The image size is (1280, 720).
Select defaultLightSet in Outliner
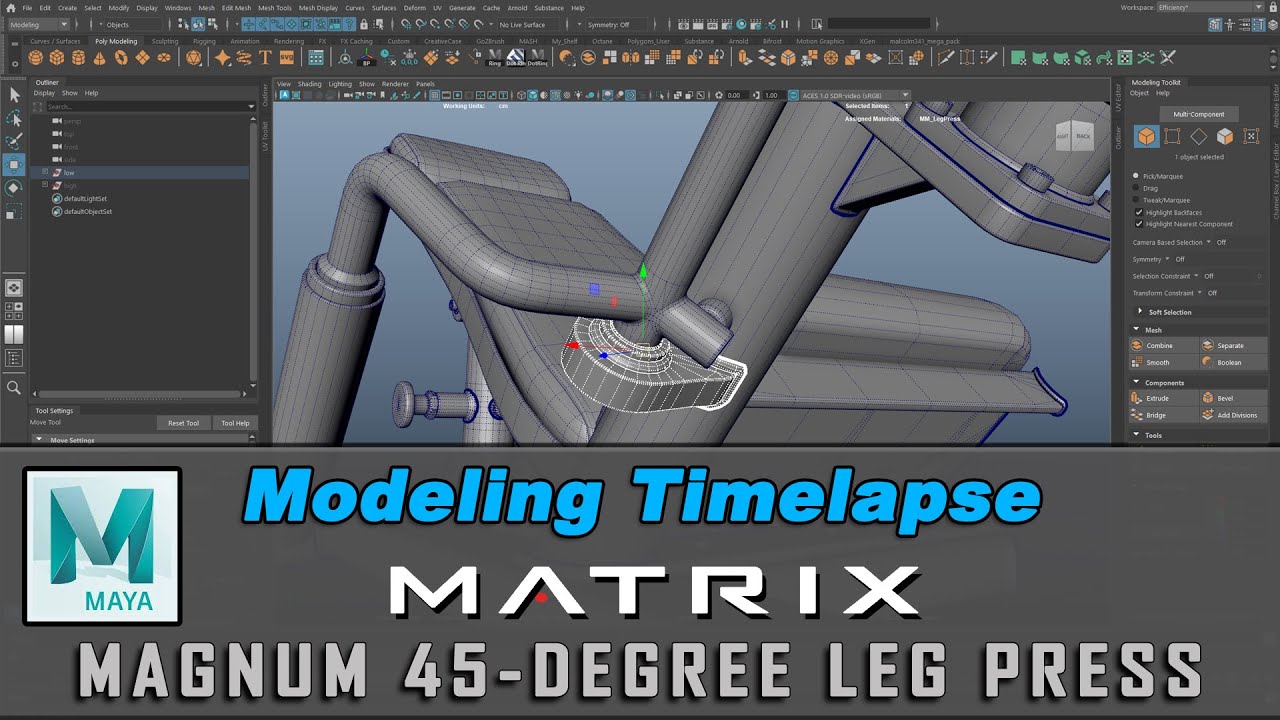point(85,199)
